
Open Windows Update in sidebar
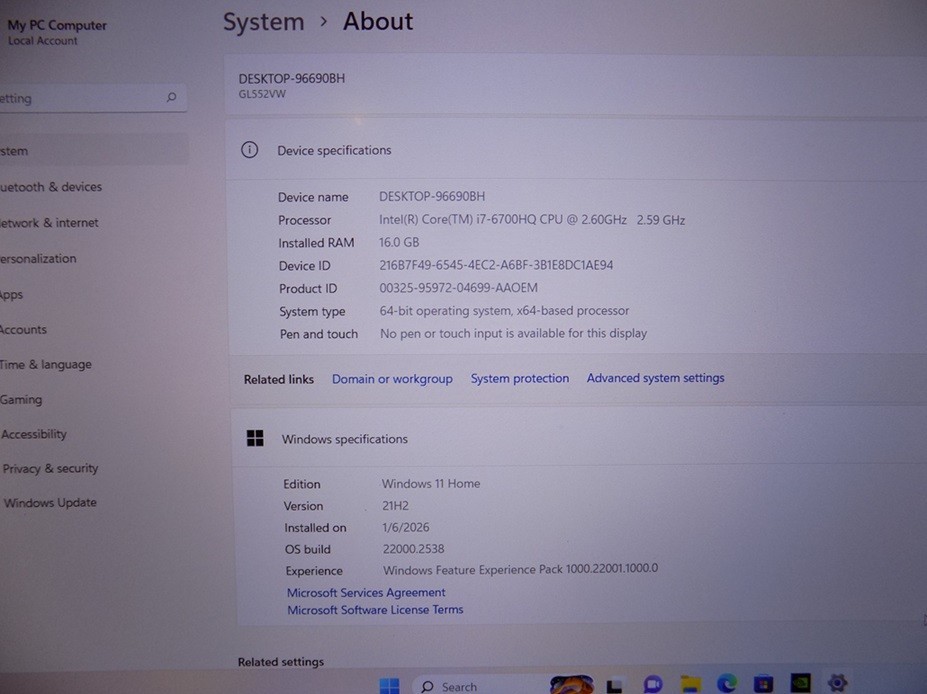point(50,502)
